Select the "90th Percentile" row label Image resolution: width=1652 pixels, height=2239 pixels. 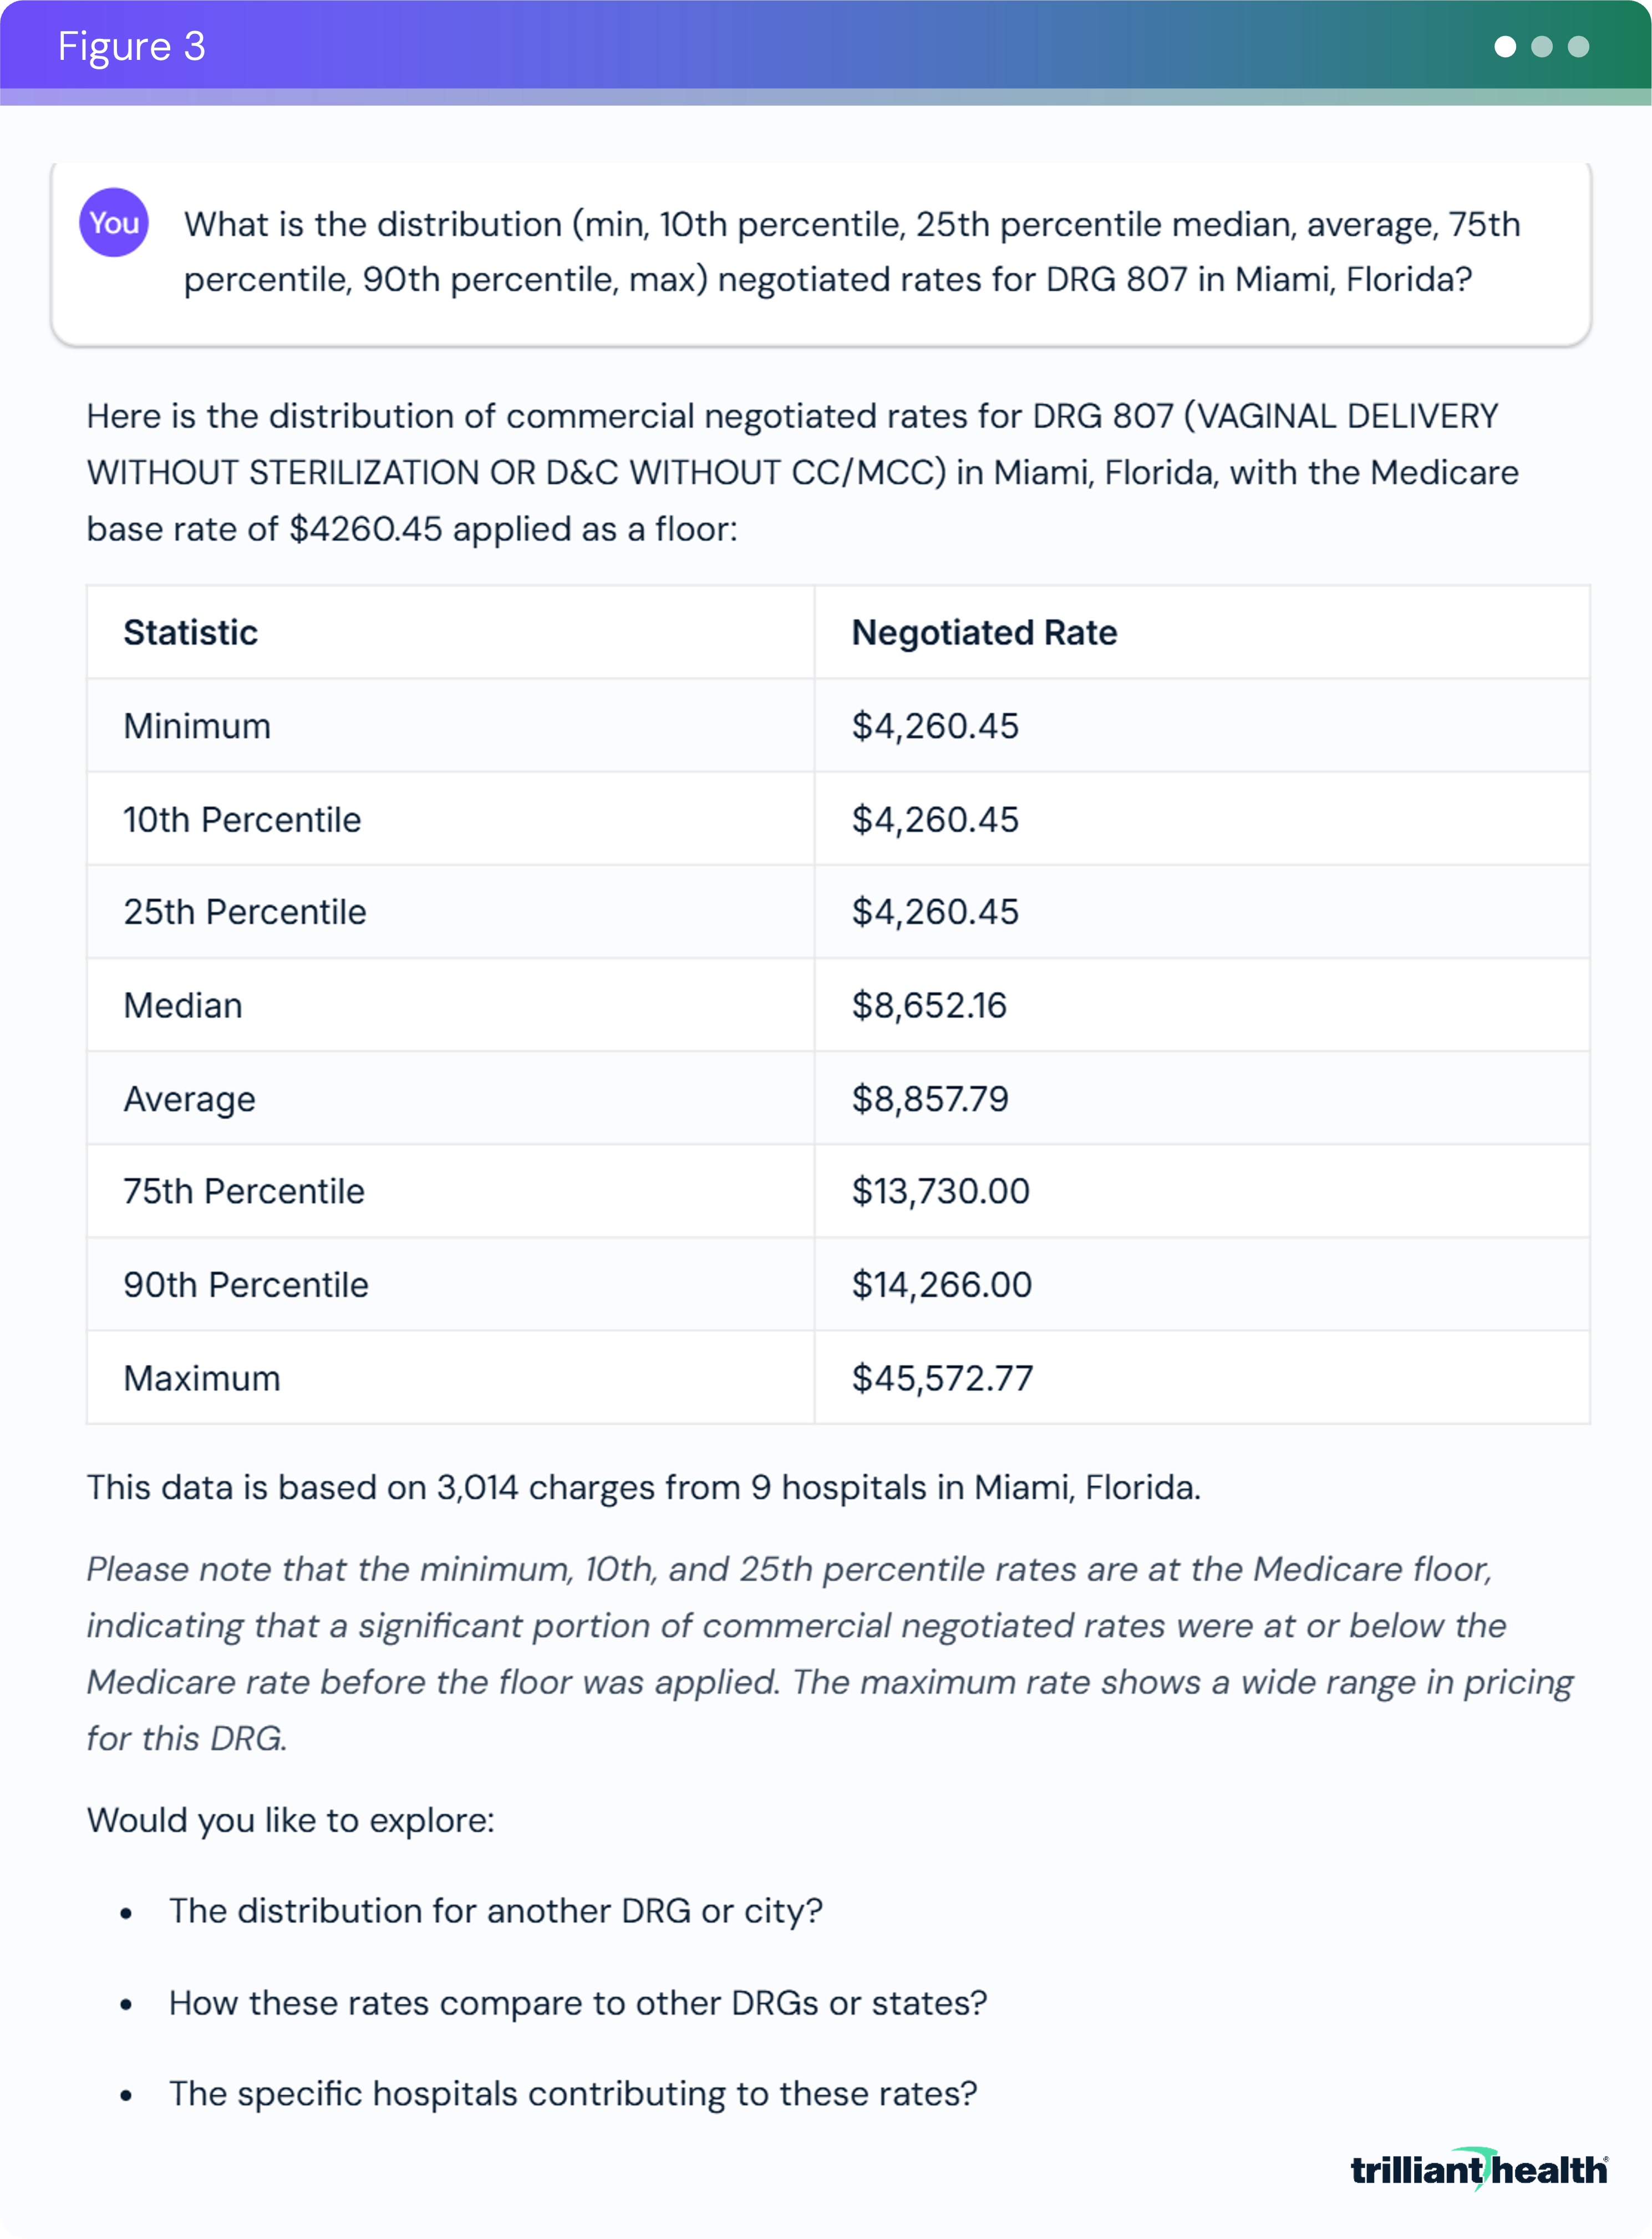pos(246,1285)
